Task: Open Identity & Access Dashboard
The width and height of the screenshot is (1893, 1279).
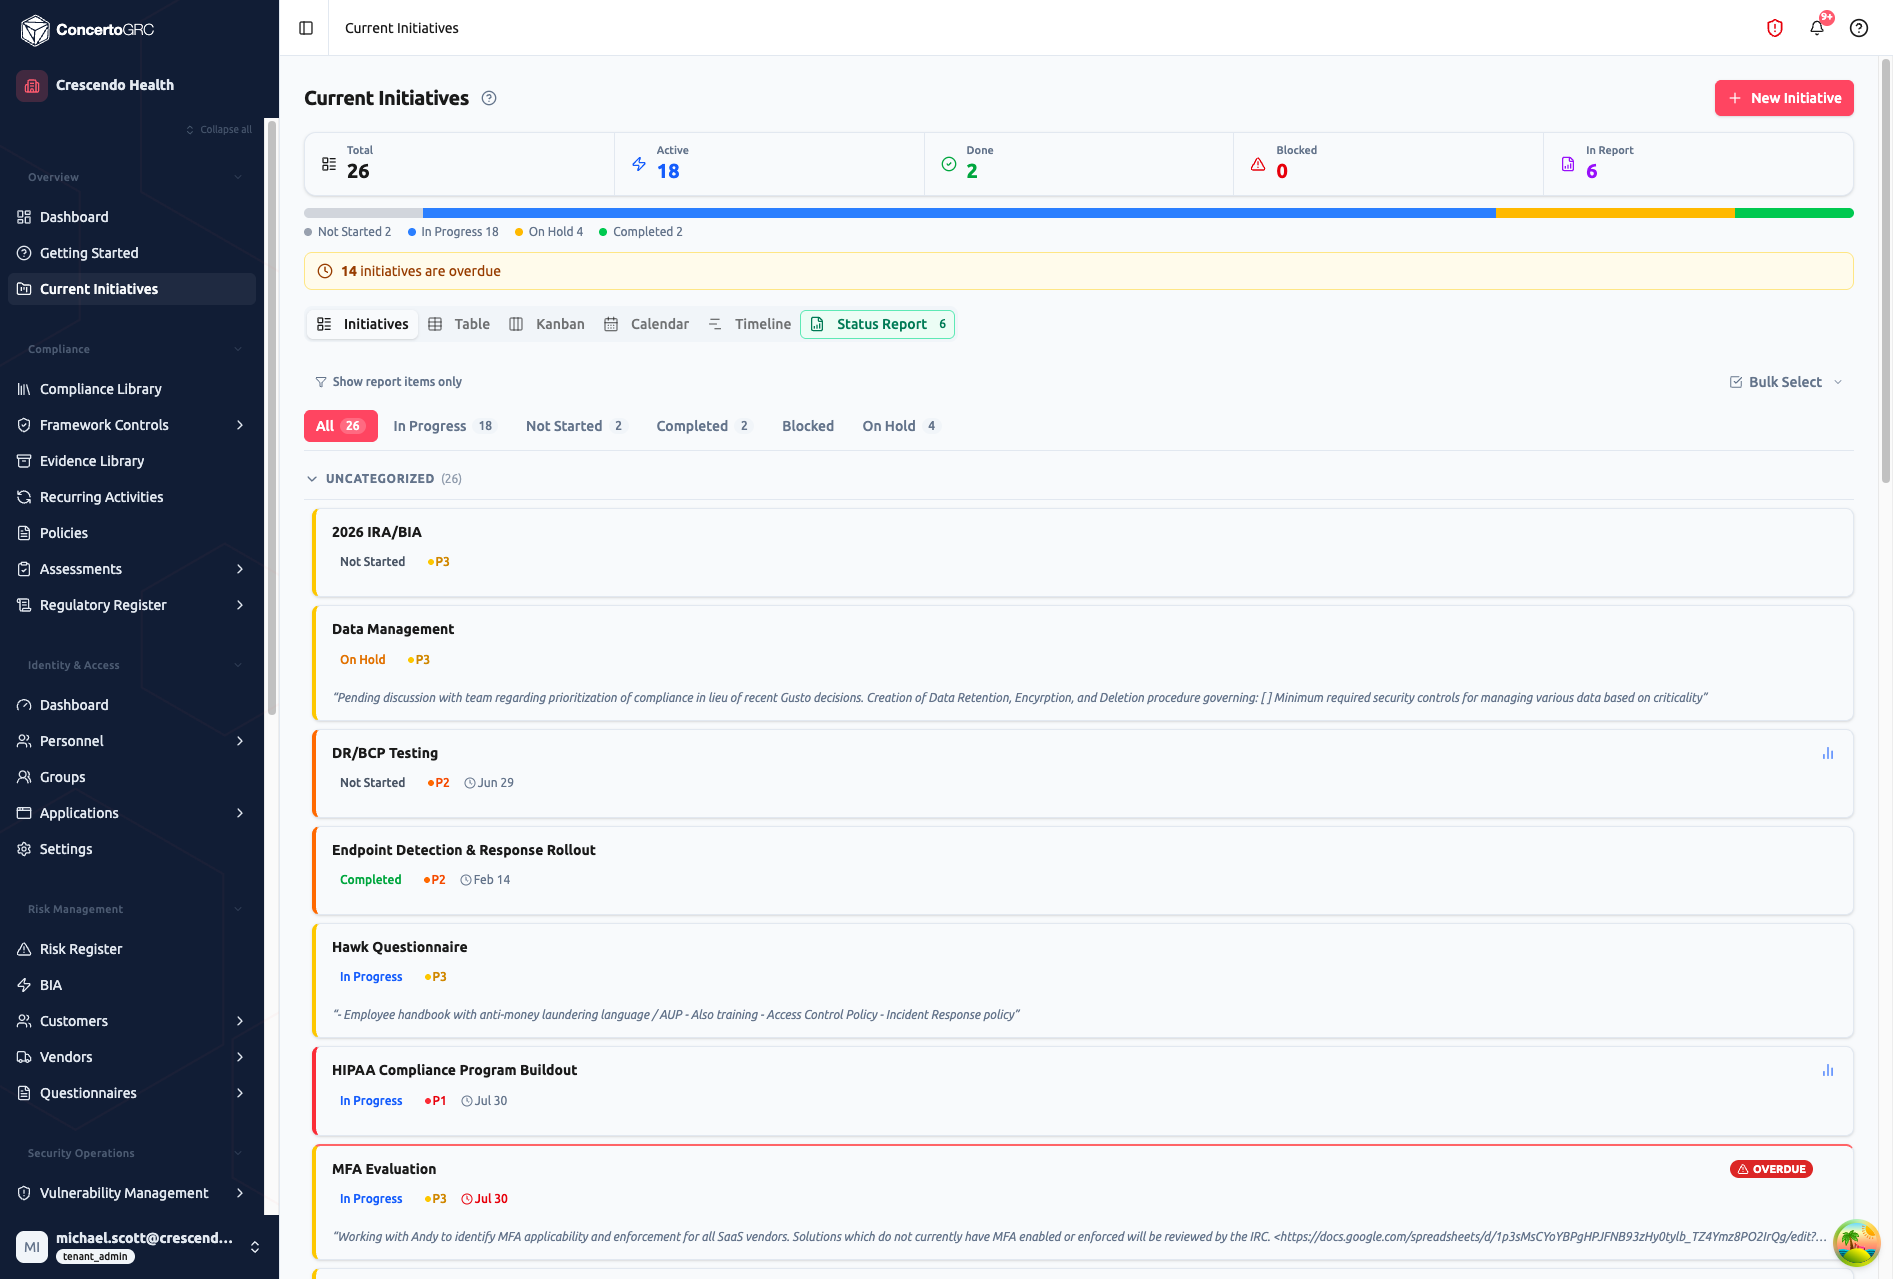Action: coord(132,705)
